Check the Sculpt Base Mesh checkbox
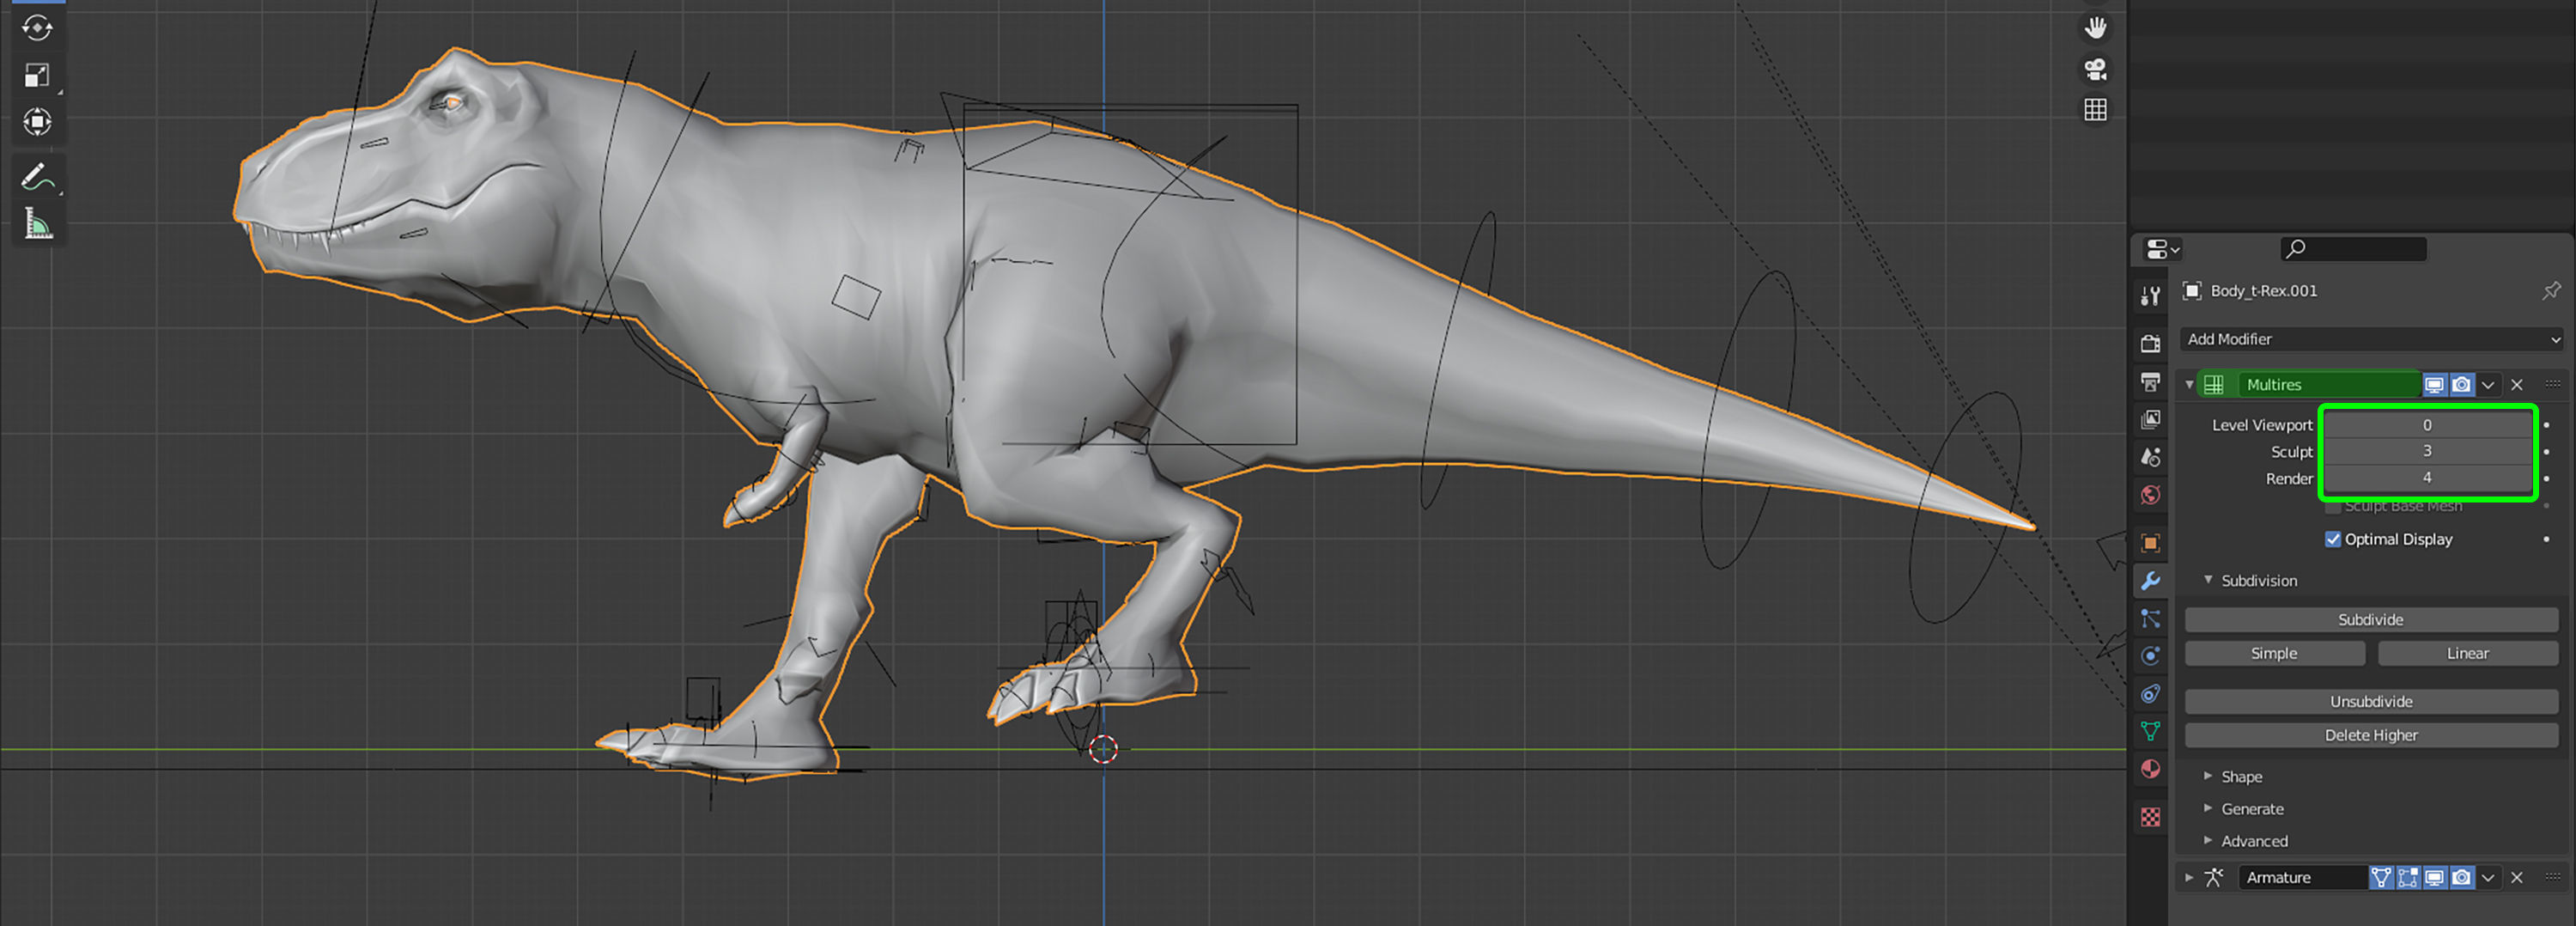 pyautogui.click(x=2333, y=507)
